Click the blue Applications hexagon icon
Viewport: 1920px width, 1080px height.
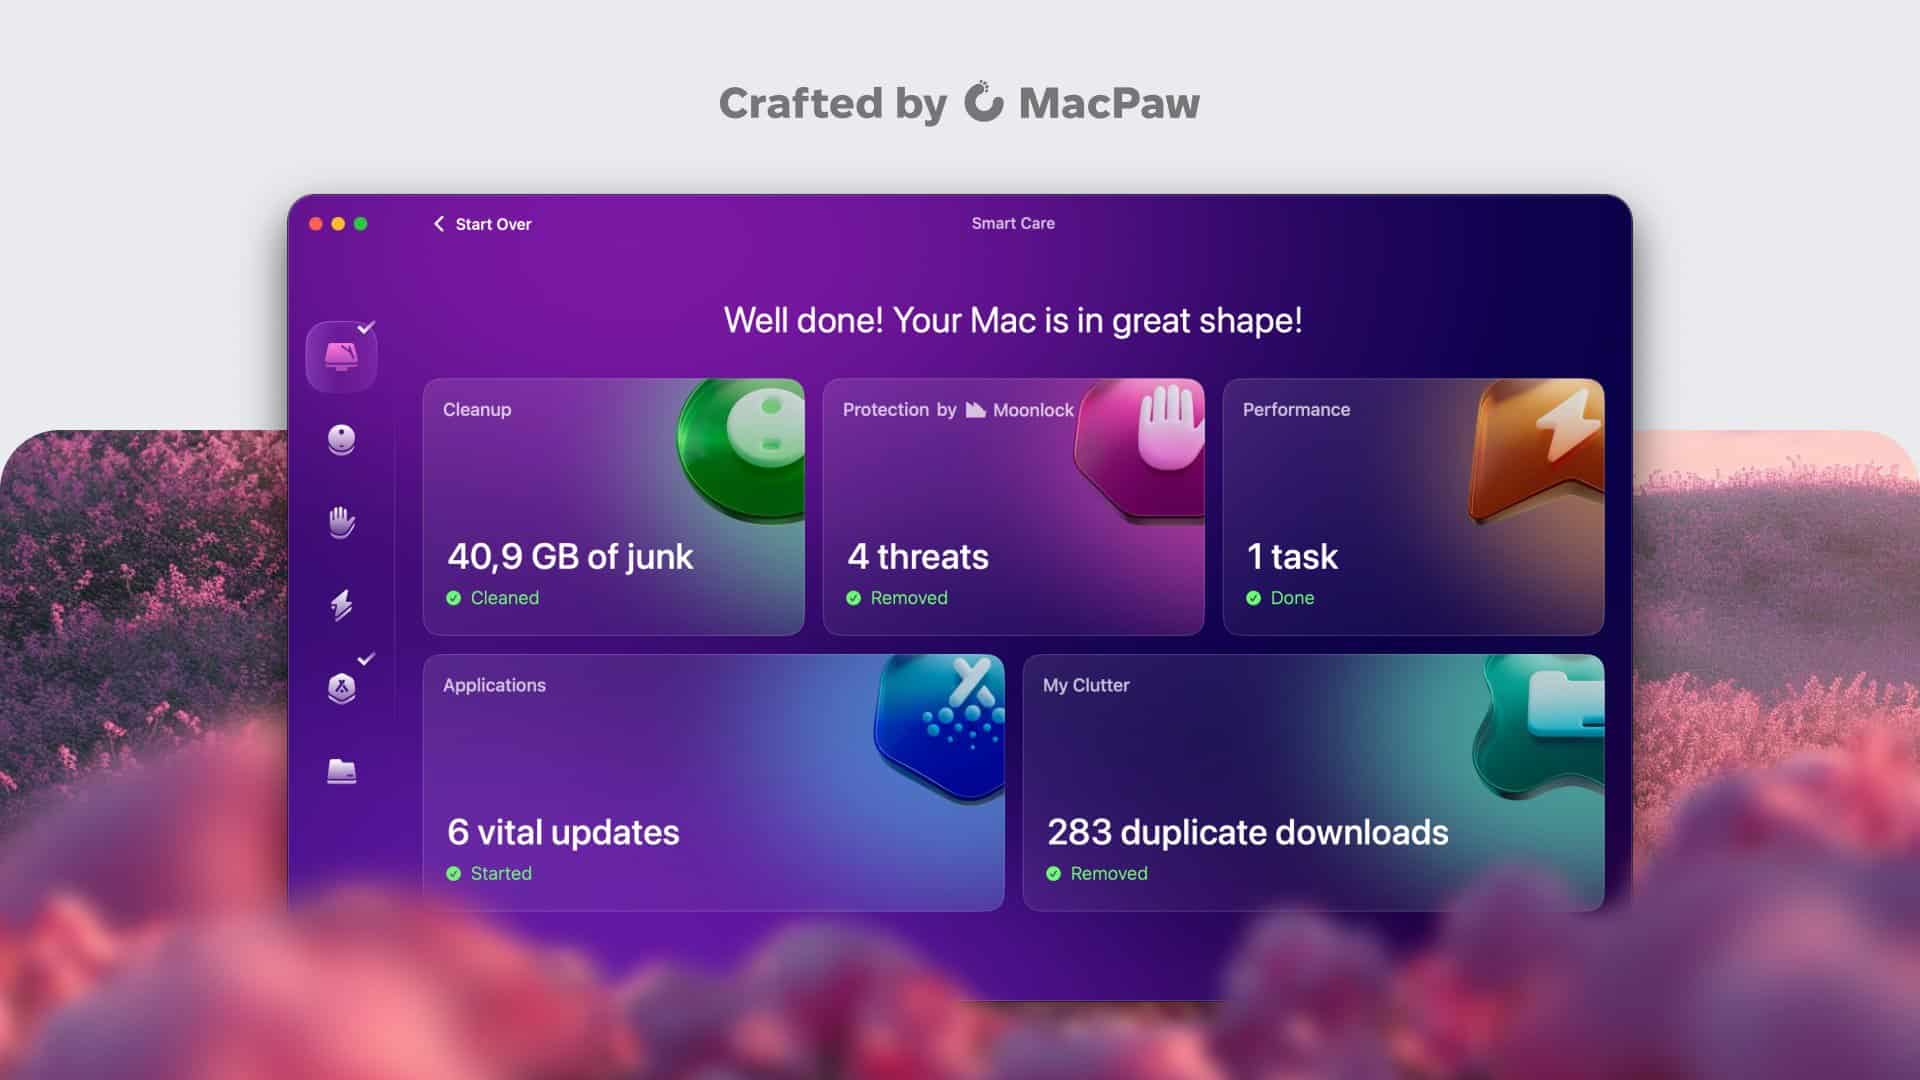point(940,728)
